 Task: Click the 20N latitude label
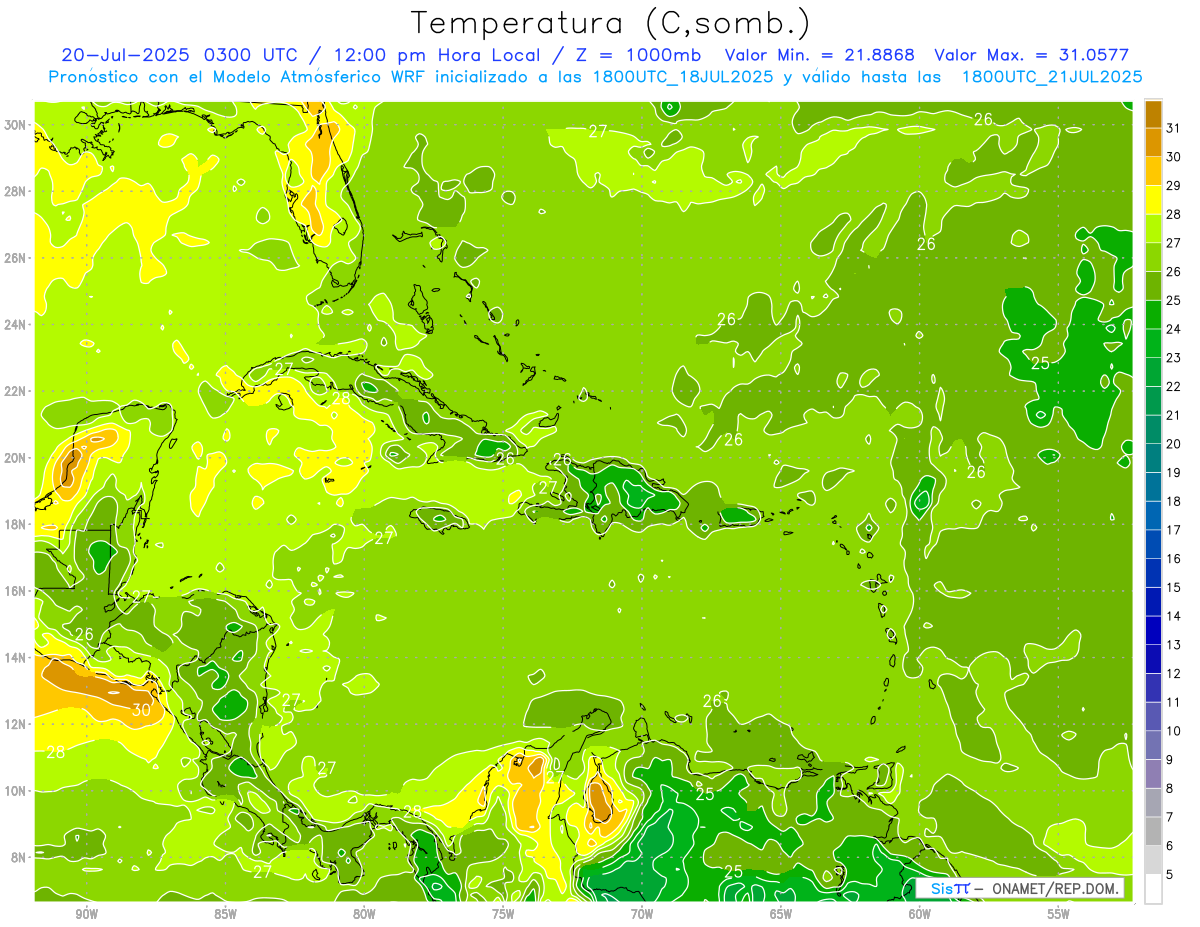(x=16, y=458)
